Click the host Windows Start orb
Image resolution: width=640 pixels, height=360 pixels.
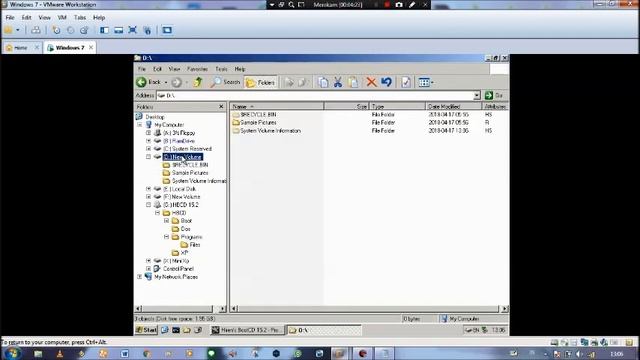(x=12, y=353)
